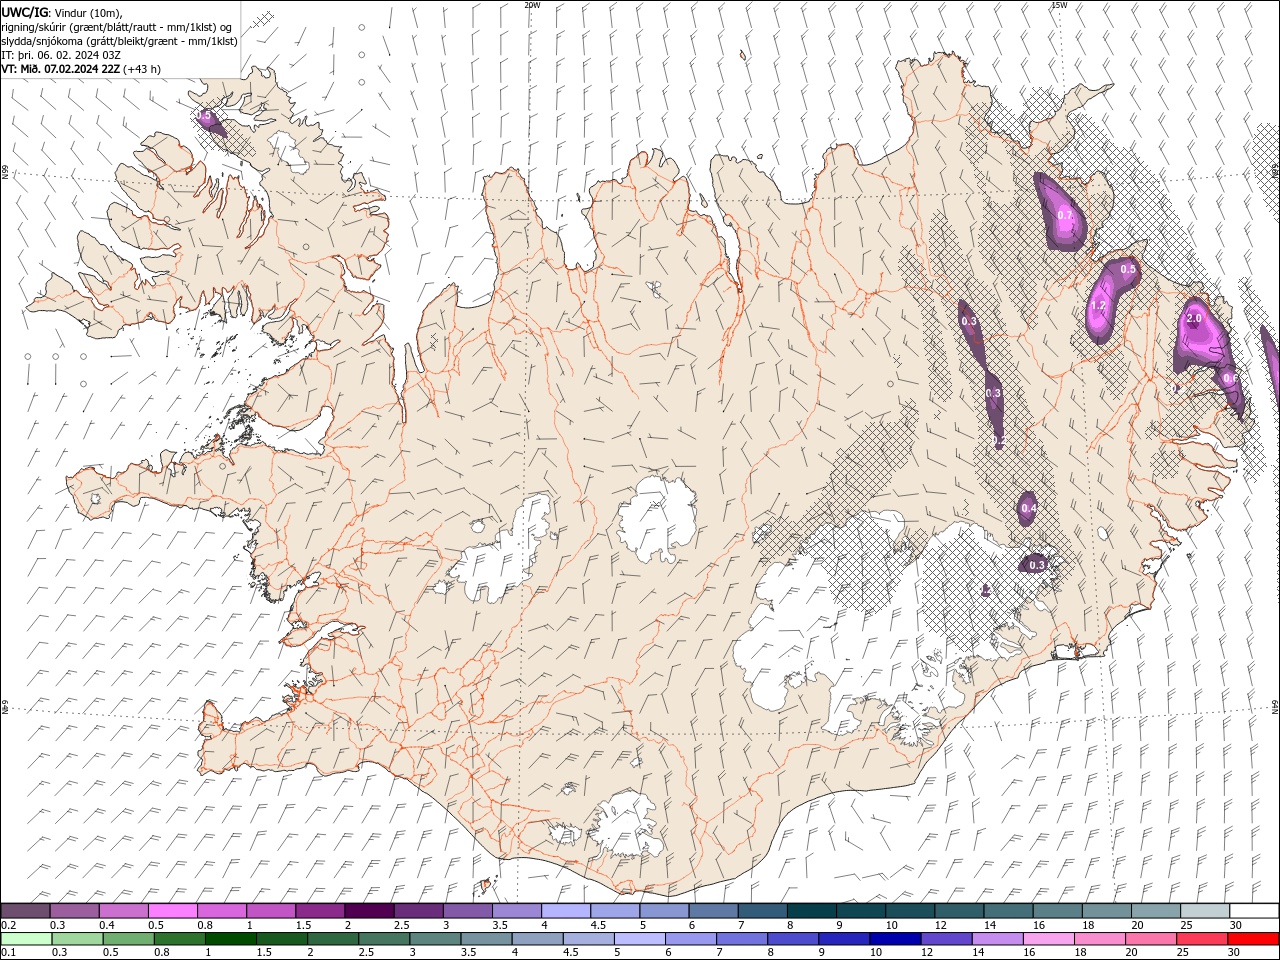Click the 0.3 value on the Vatnajökull glacier edge

(1037, 565)
